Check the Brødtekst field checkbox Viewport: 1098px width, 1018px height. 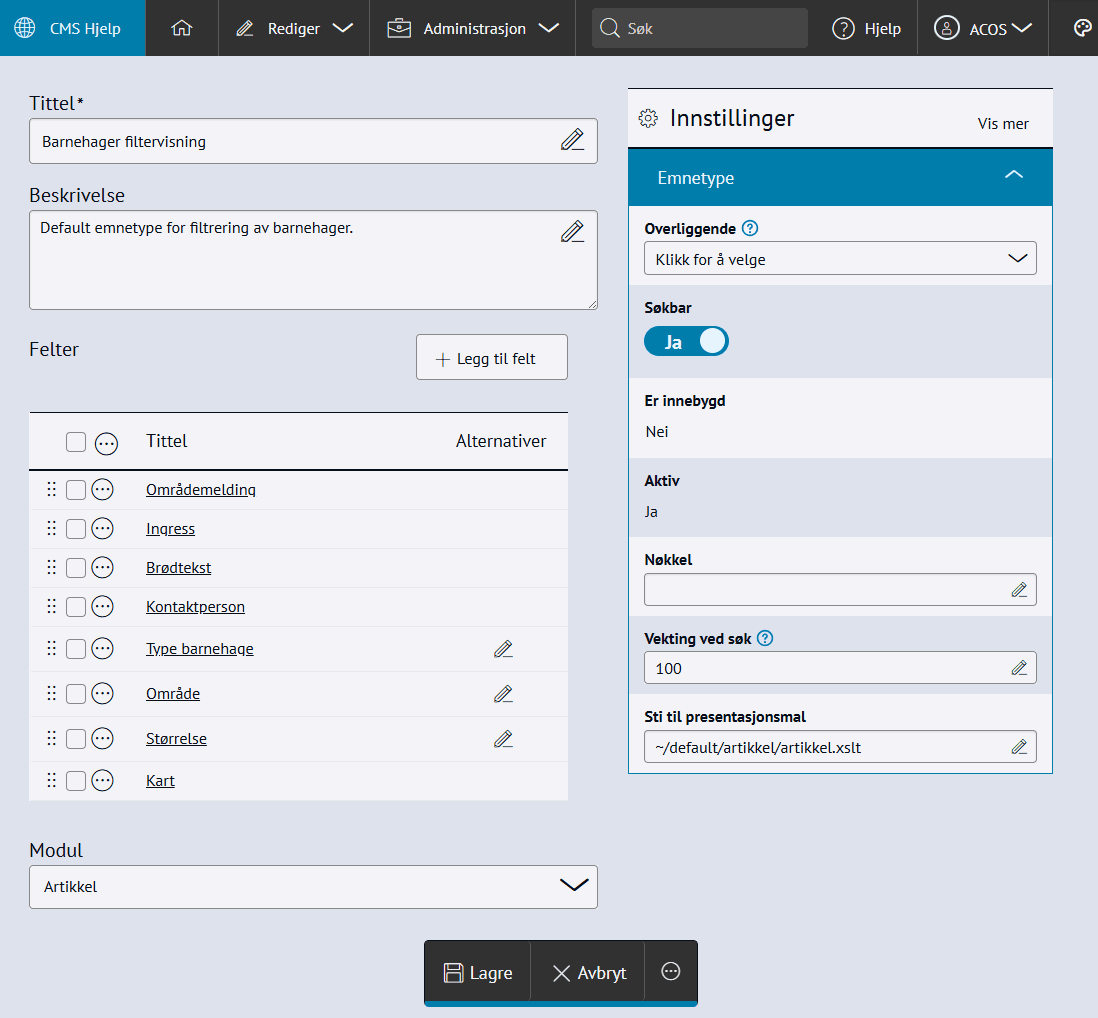coord(76,568)
